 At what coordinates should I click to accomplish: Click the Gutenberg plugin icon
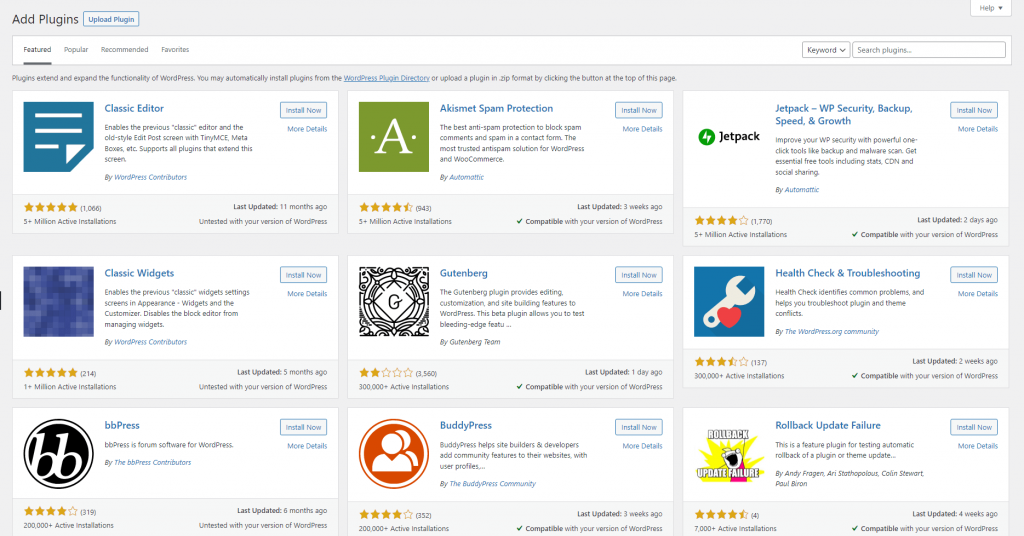pos(394,302)
